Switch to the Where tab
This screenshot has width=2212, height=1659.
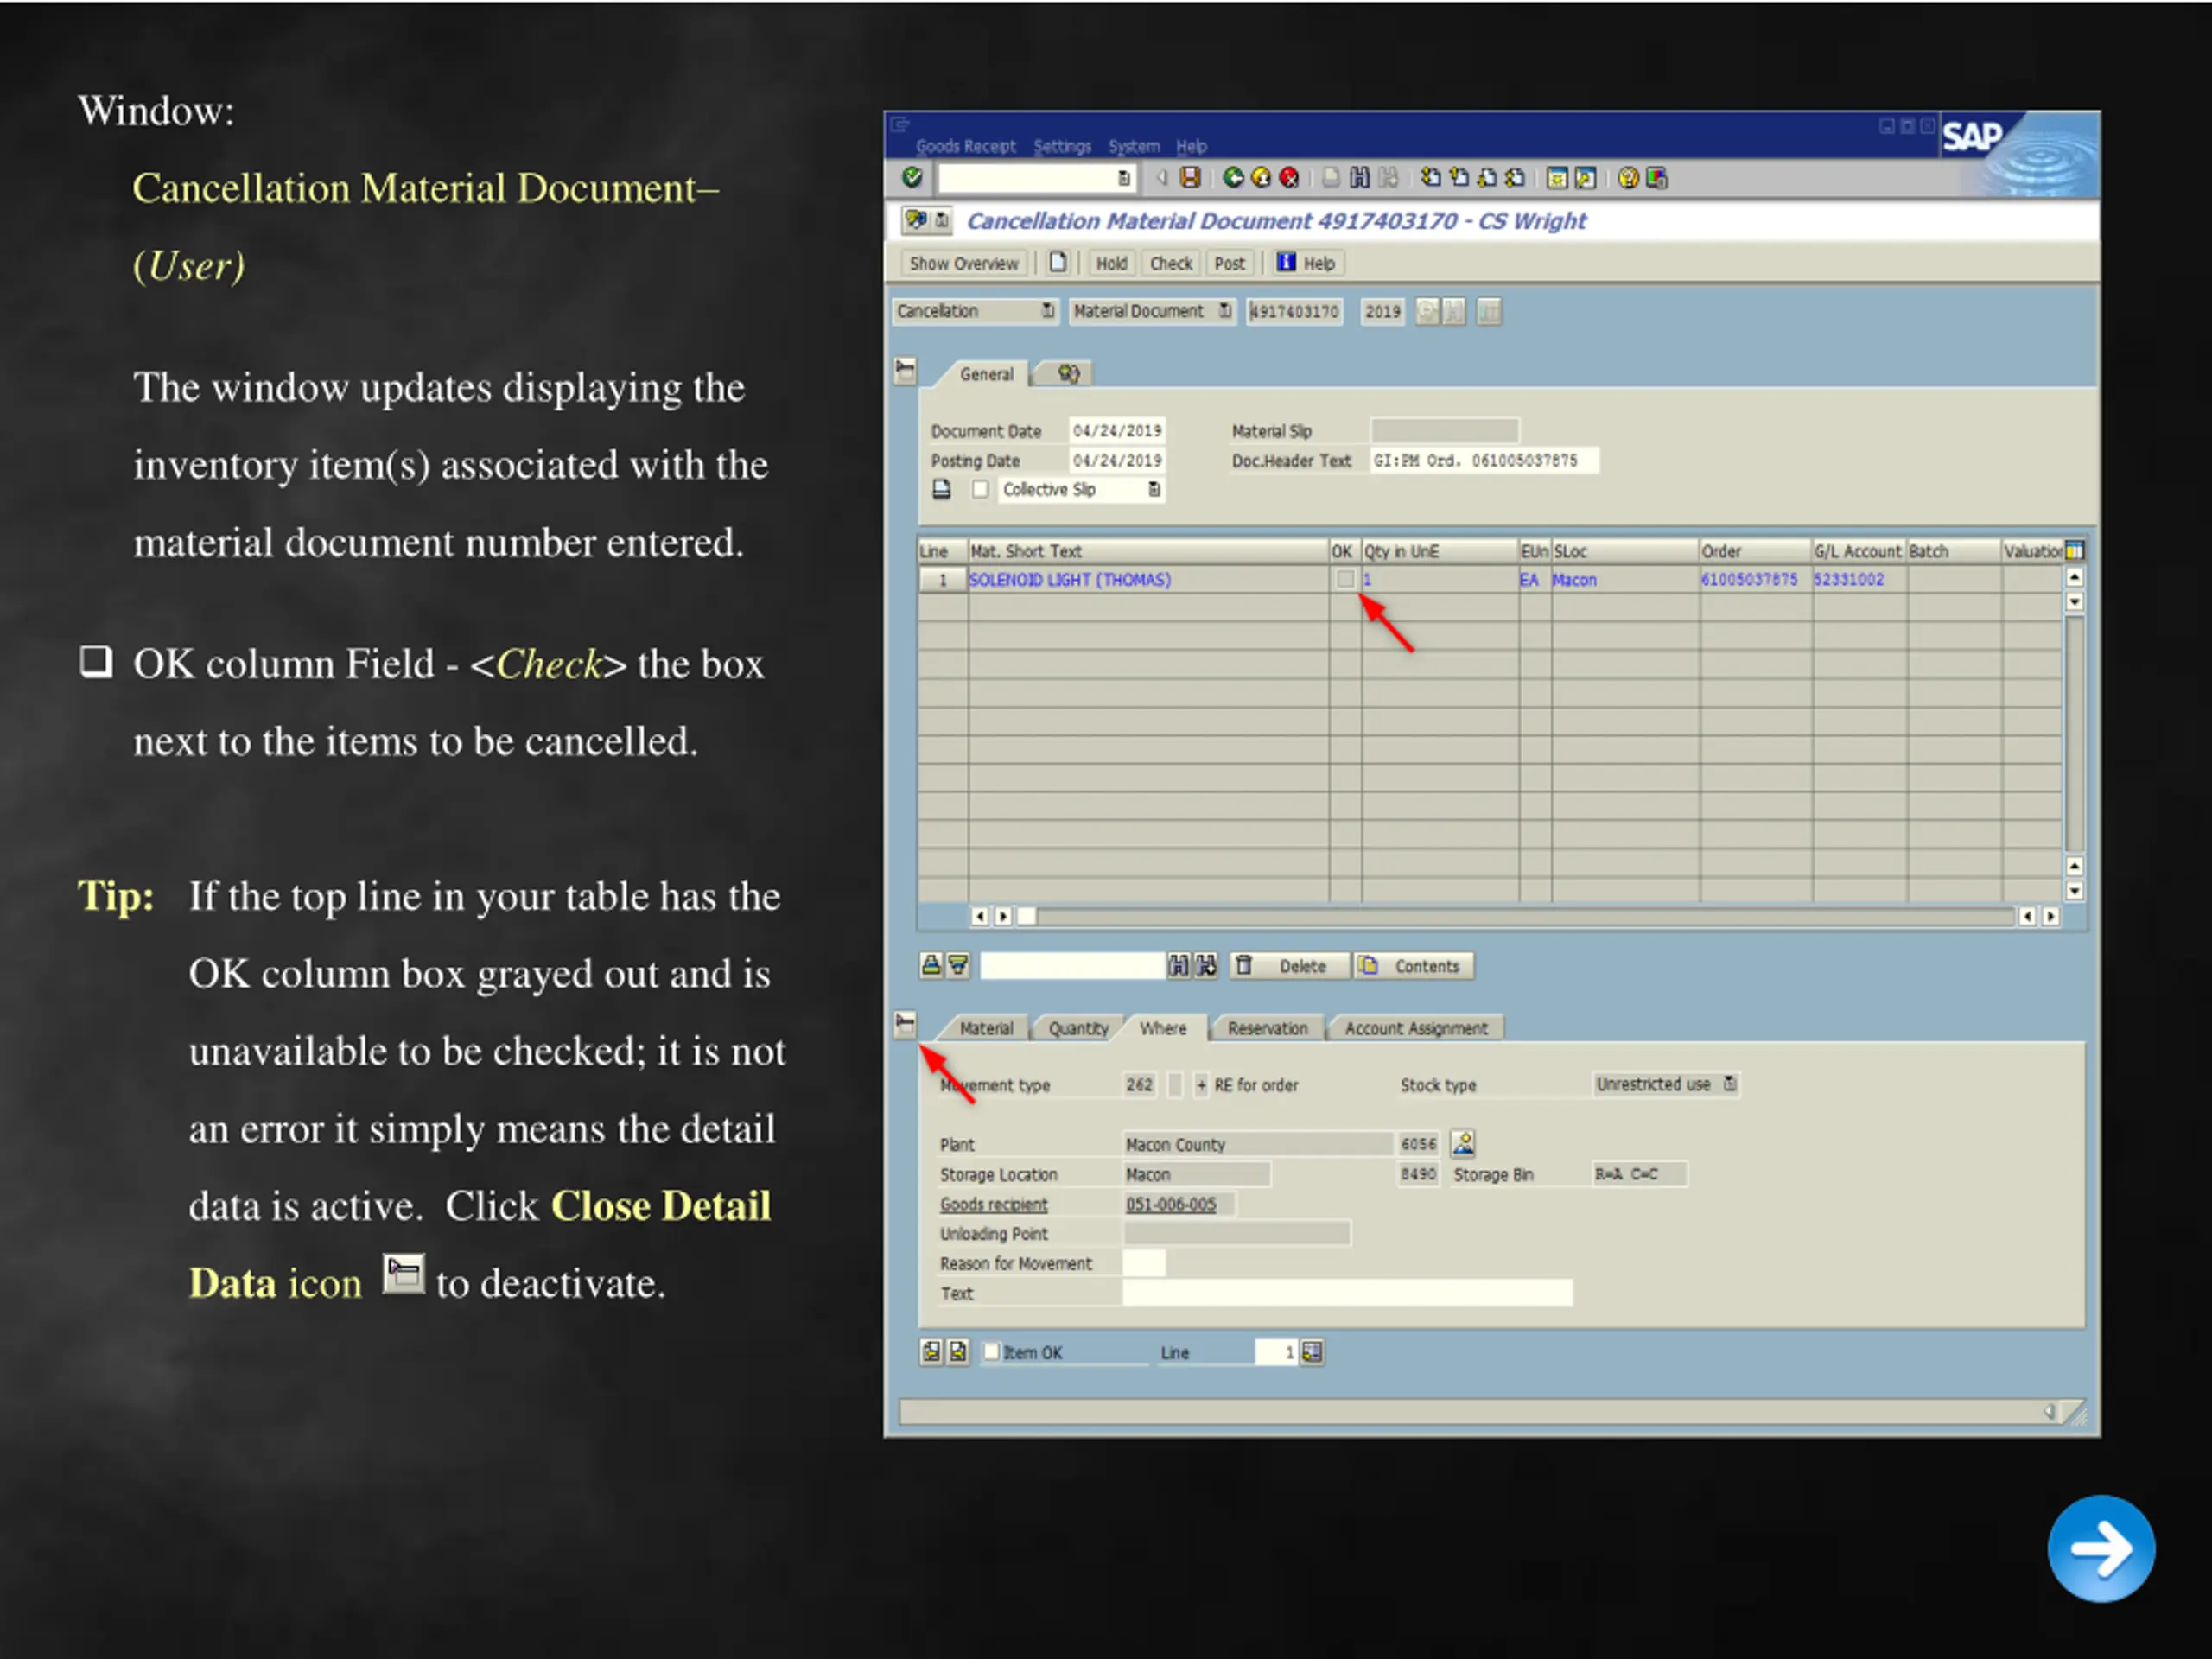coord(1163,1028)
